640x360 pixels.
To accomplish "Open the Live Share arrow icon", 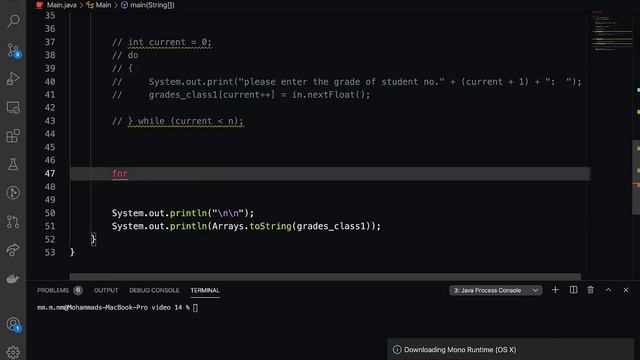I will point(13,250).
